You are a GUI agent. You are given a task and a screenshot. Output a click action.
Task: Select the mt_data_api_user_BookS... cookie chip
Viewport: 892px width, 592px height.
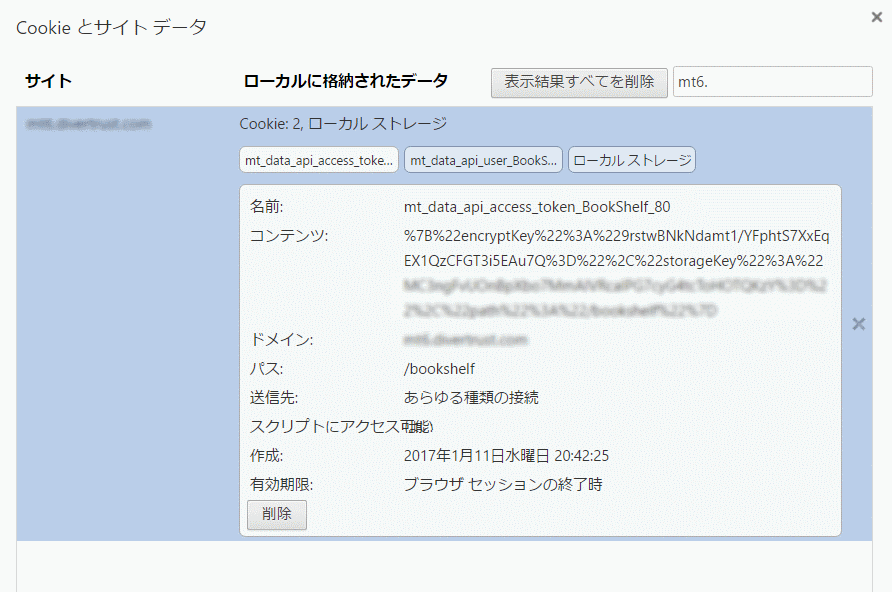click(x=484, y=160)
